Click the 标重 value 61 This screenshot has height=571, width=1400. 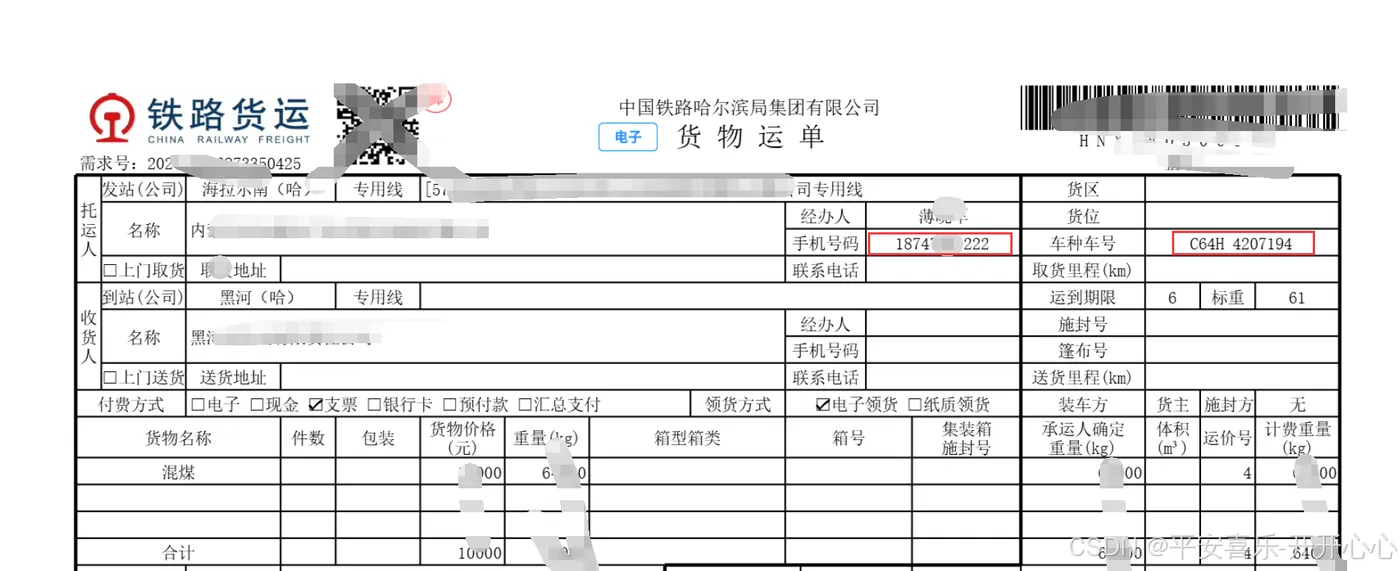click(1297, 298)
